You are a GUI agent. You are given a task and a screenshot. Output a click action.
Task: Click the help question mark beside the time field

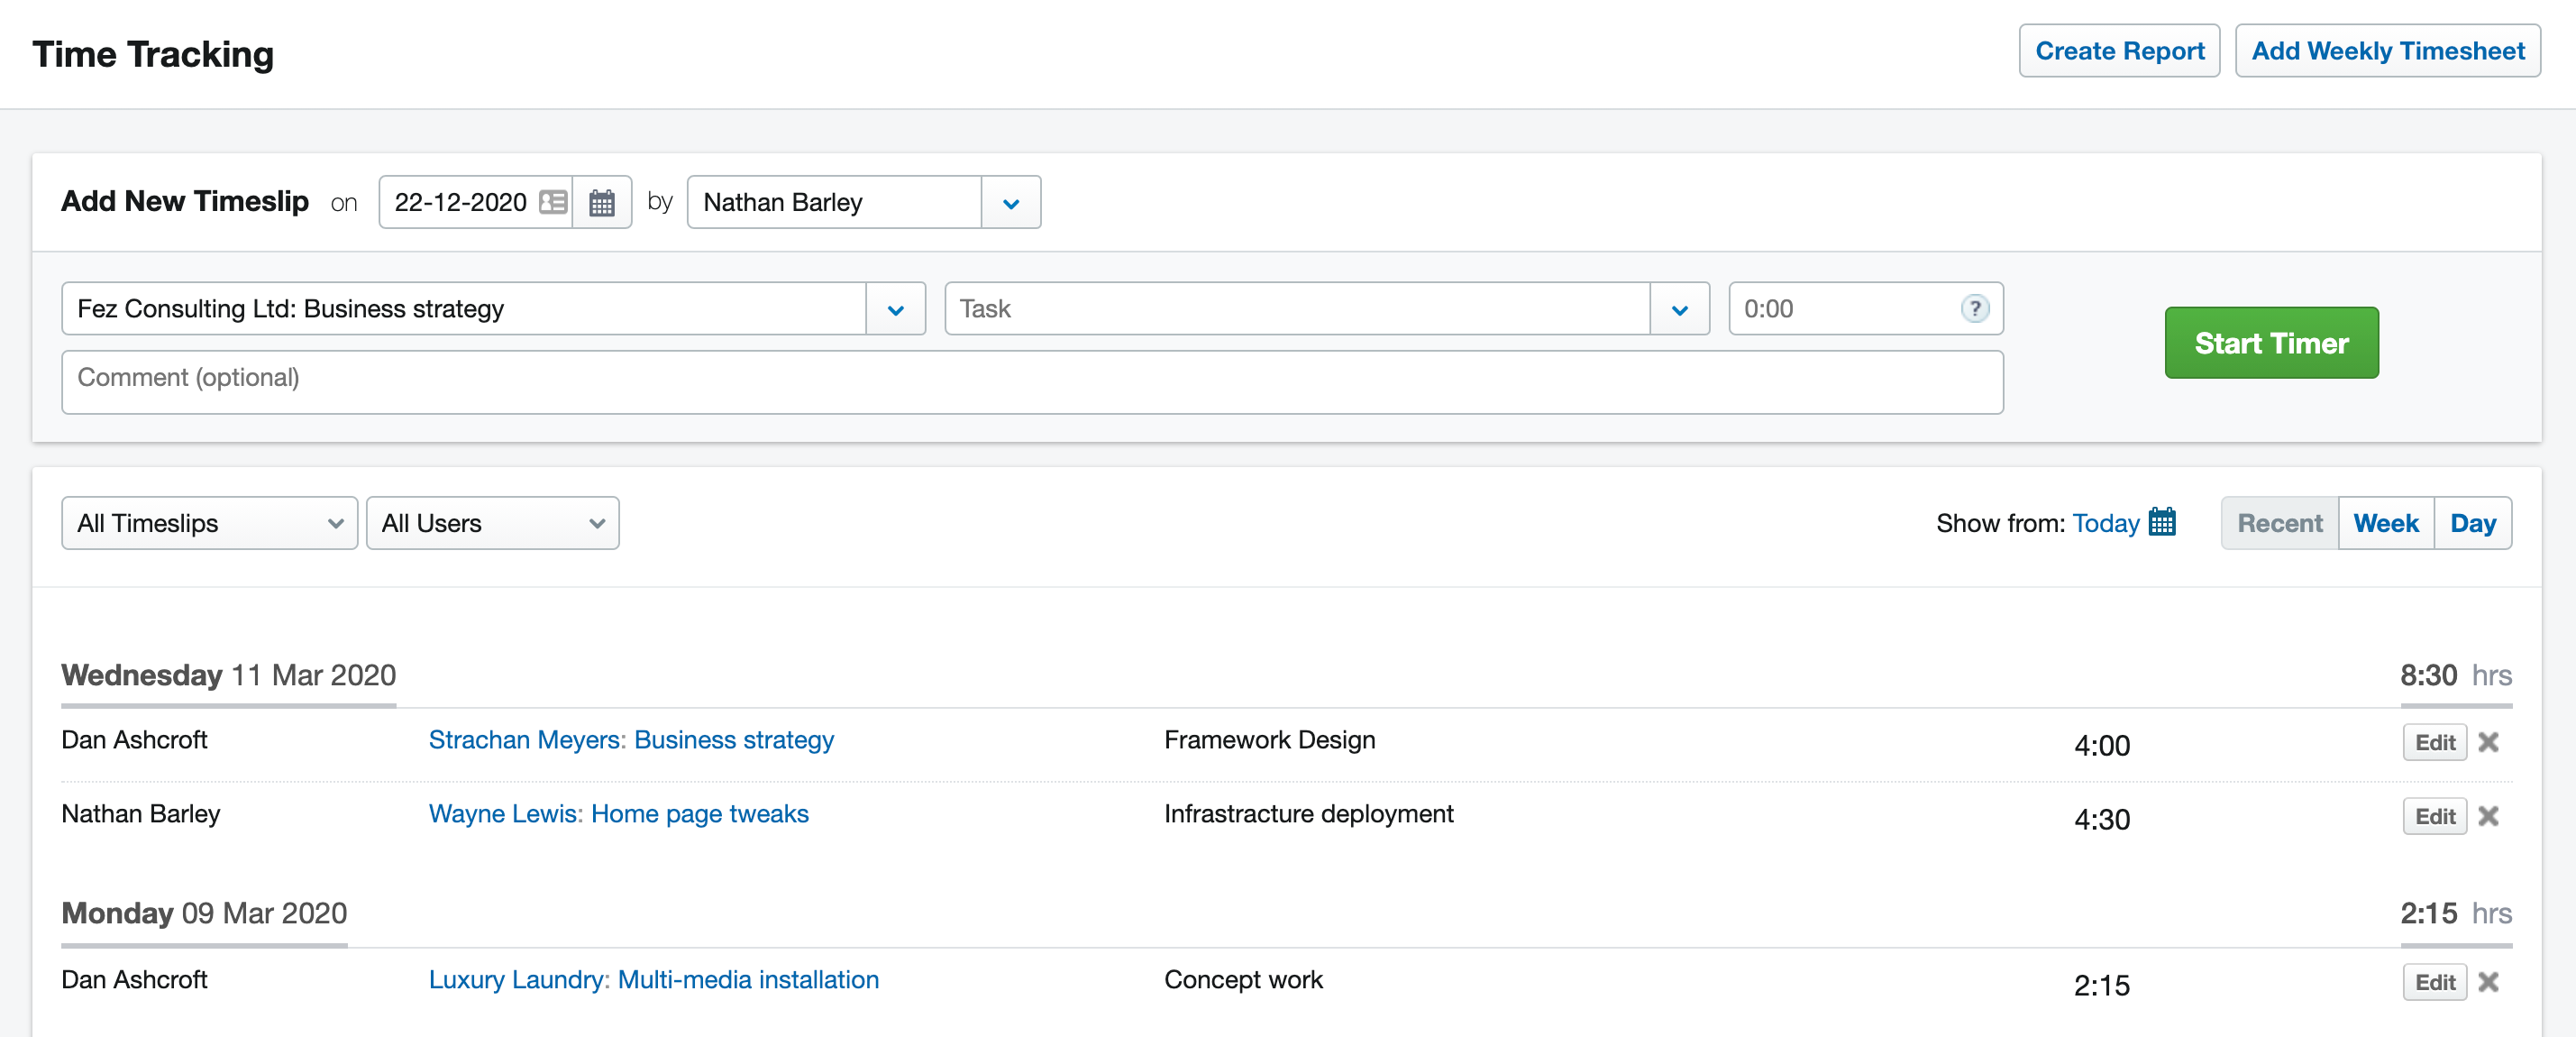point(1975,309)
